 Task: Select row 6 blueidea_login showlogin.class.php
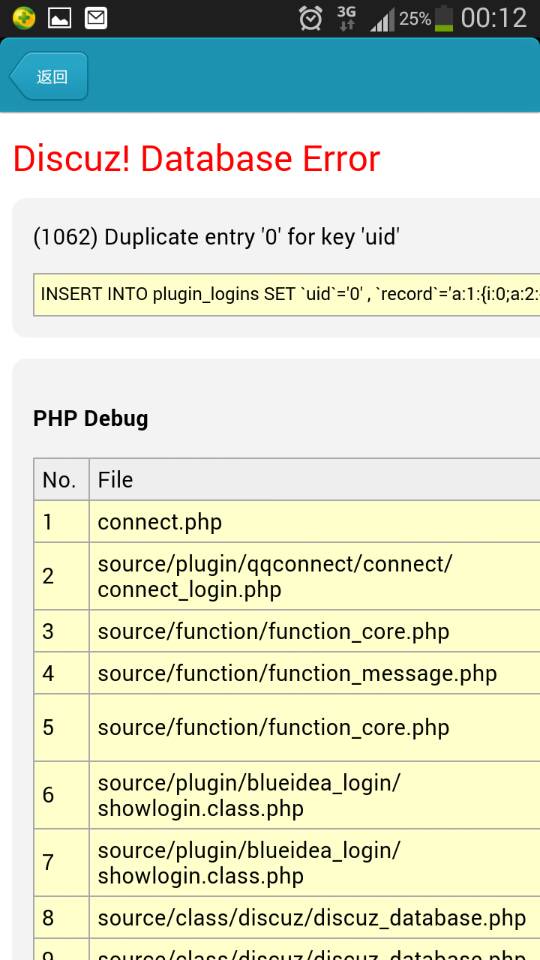click(x=249, y=795)
